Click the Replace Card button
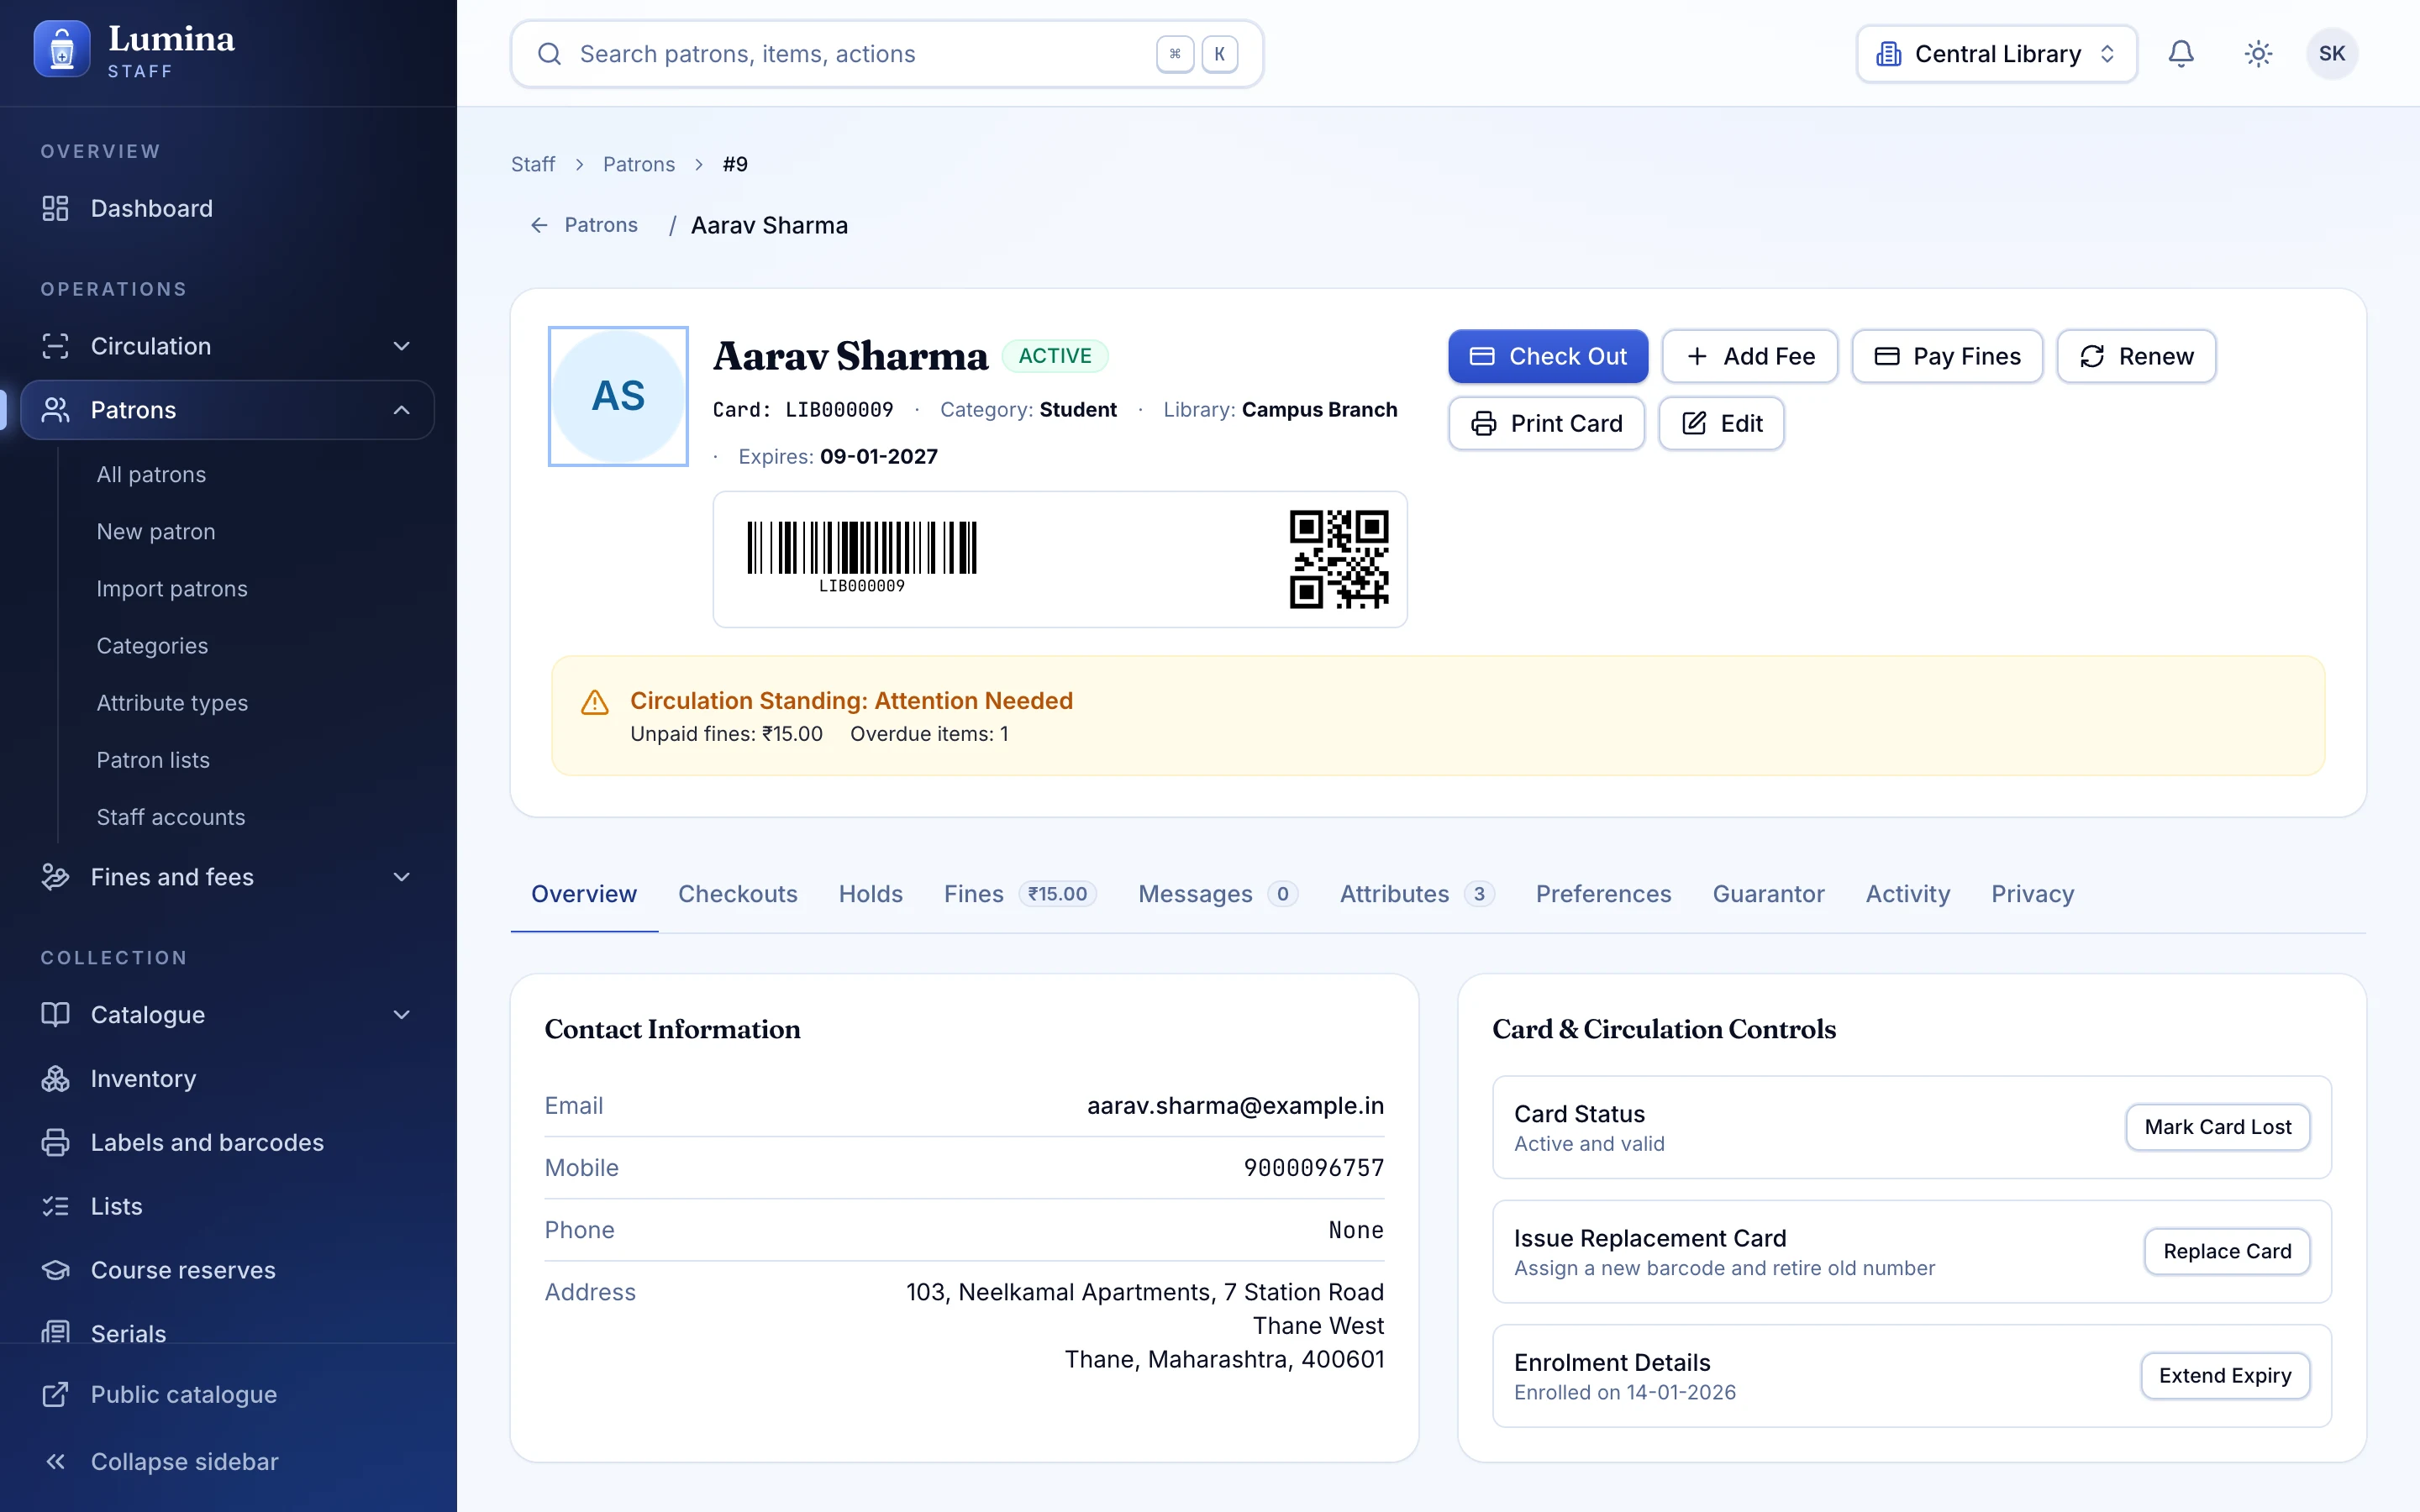The height and width of the screenshot is (1512, 2420). pyautogui.click(x=2227, y=1251)
